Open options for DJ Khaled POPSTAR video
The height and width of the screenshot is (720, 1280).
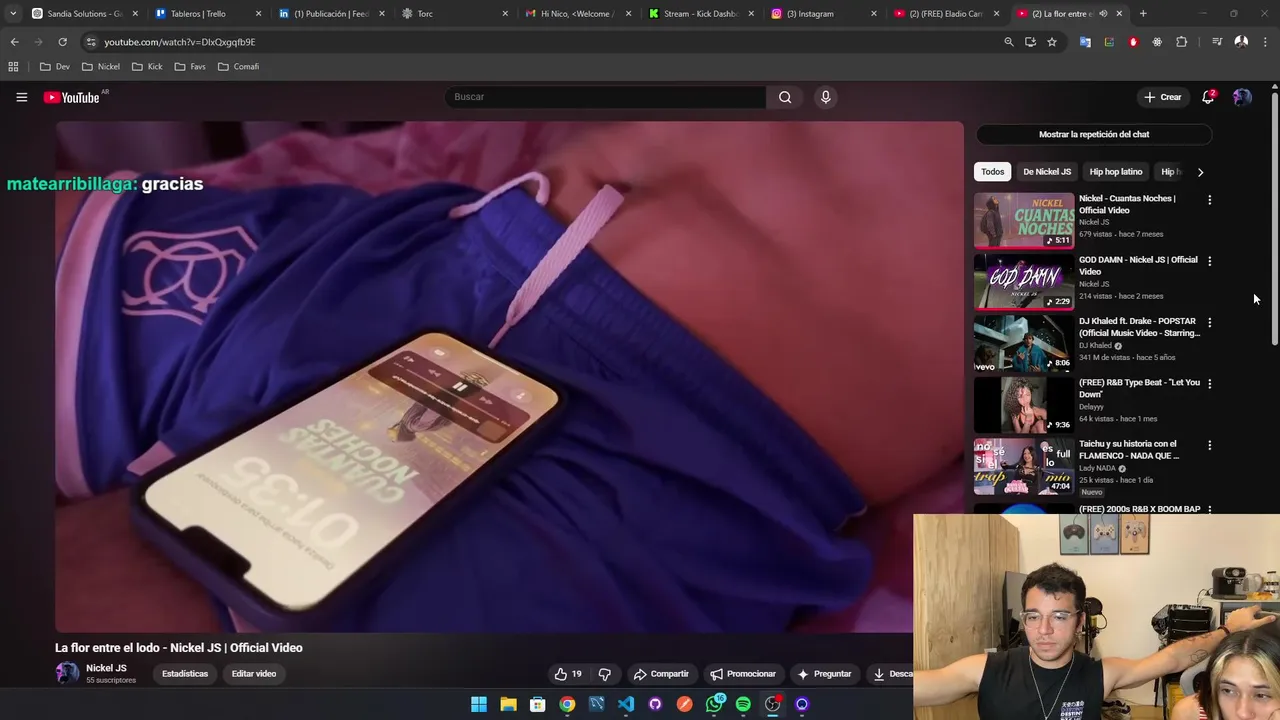(1209, 323)
